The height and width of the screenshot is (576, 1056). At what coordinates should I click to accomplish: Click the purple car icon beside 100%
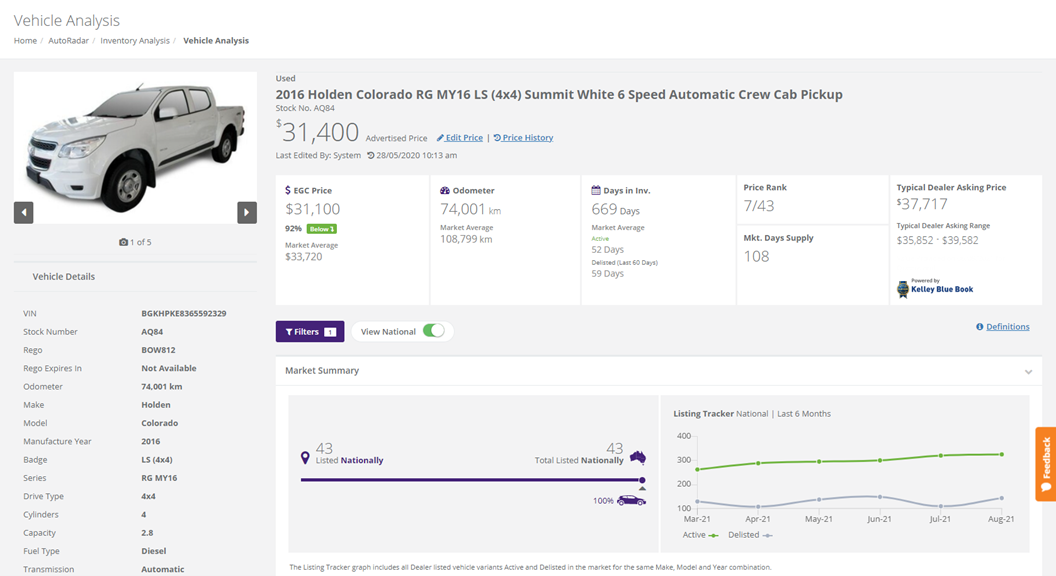[x=632, y=501]
